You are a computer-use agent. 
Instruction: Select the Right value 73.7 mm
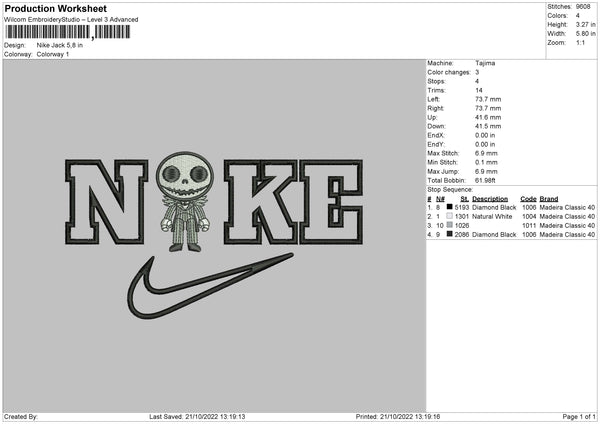[488, 108]
